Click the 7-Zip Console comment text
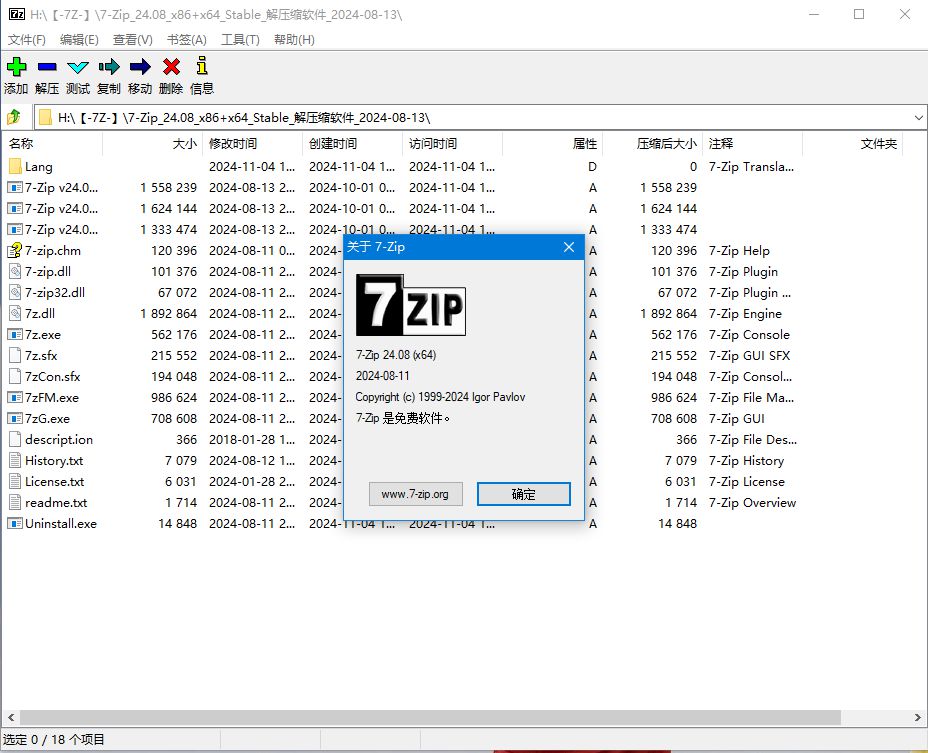Viewport: 928px width, 753px height. pyautogui.click(x=749, y=334)
